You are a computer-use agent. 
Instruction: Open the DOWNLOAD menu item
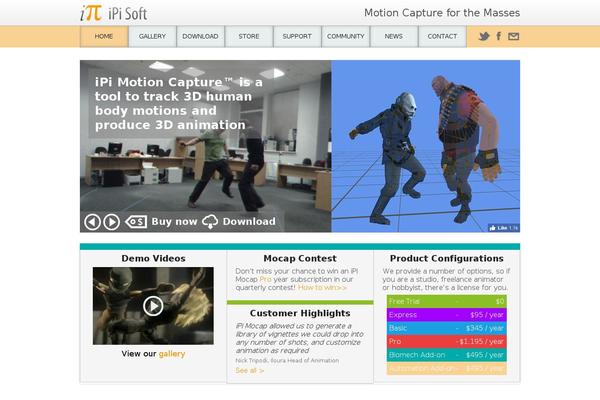tap(201, 36)
